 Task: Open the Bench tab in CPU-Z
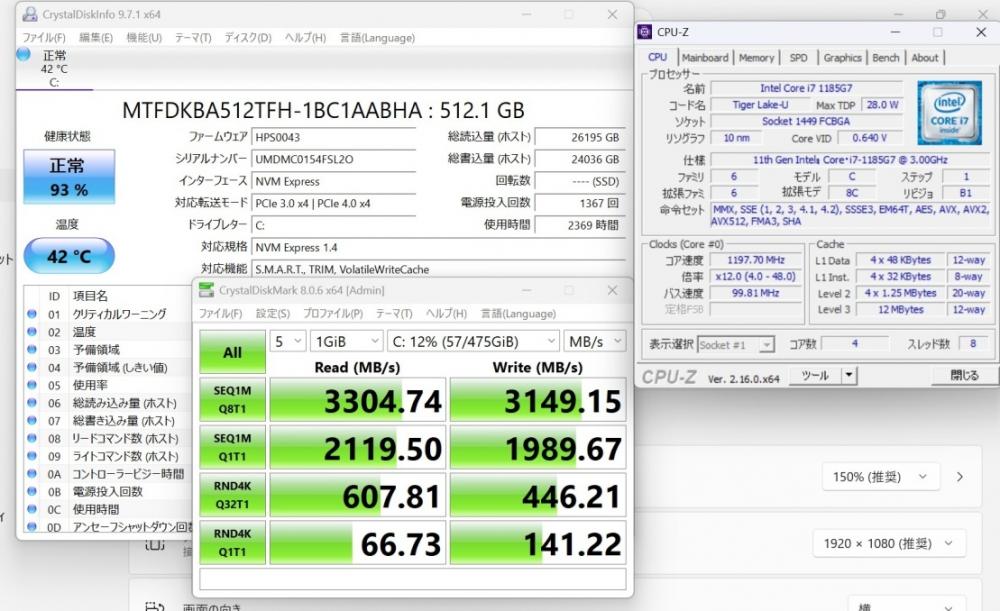[x=886, y=58]
